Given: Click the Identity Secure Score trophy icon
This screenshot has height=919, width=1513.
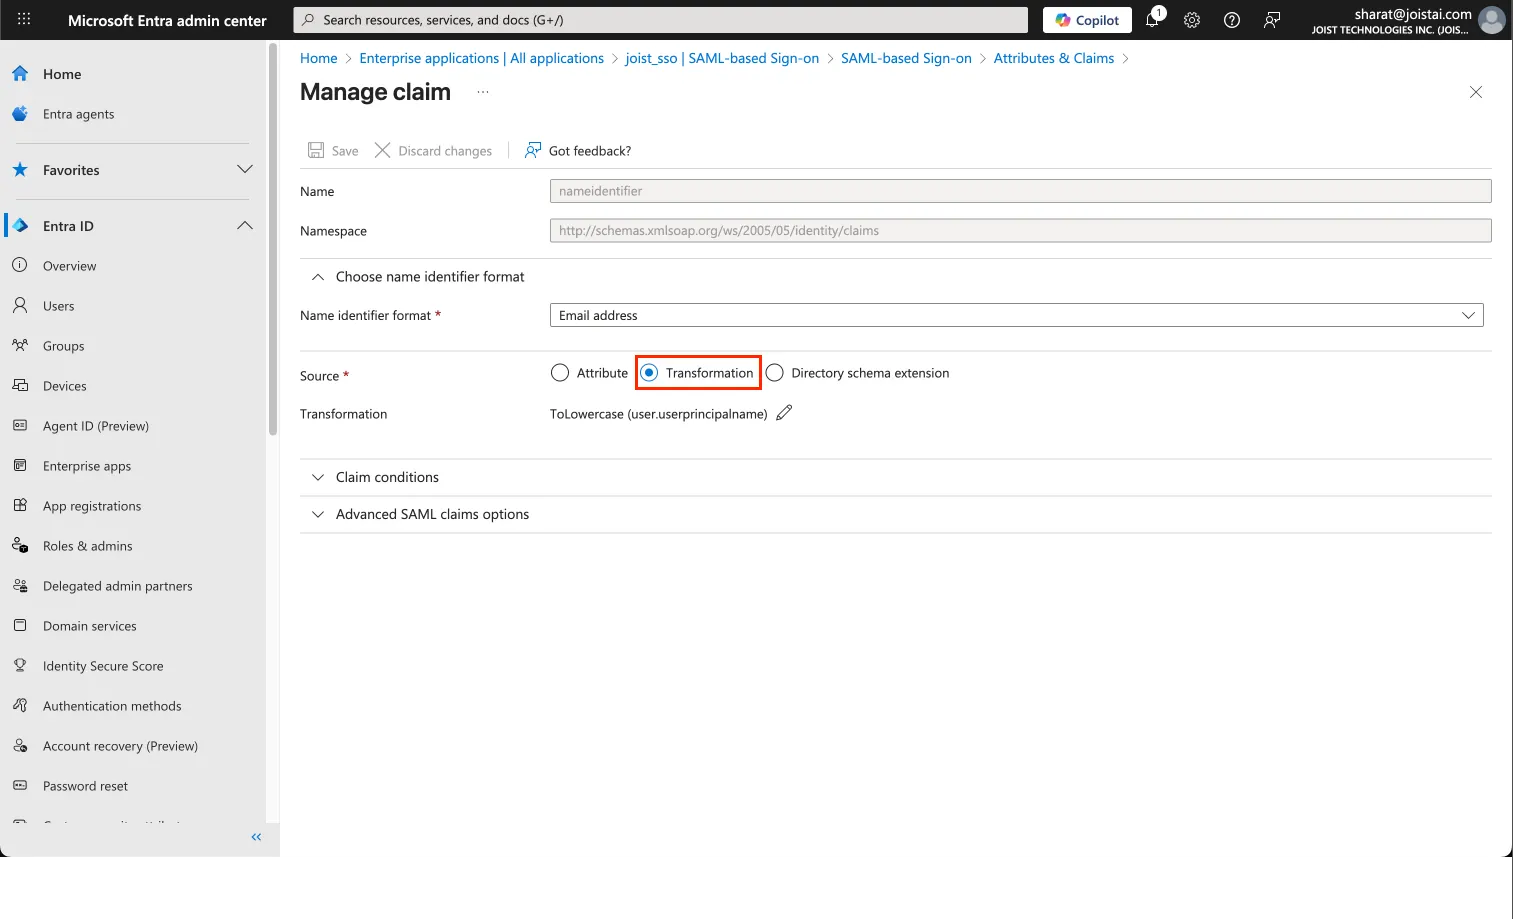Looking at the screenshot, I should tap(20, 666).
